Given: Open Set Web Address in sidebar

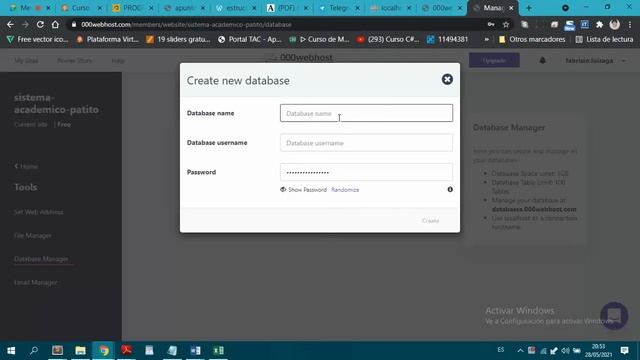Looking at the screenshot, I should click(x=38, y=212).
